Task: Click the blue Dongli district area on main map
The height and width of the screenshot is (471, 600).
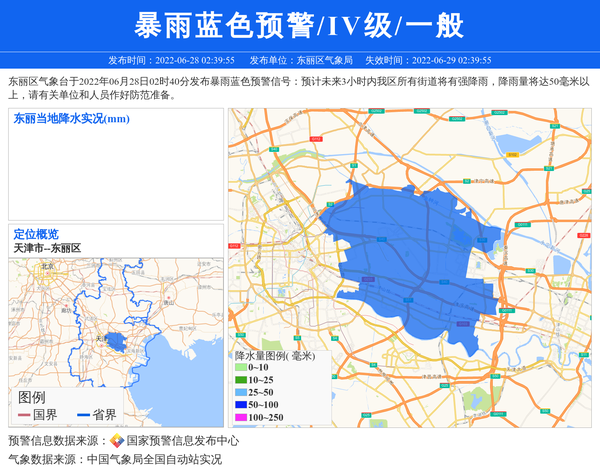Action: click(410, 260)
